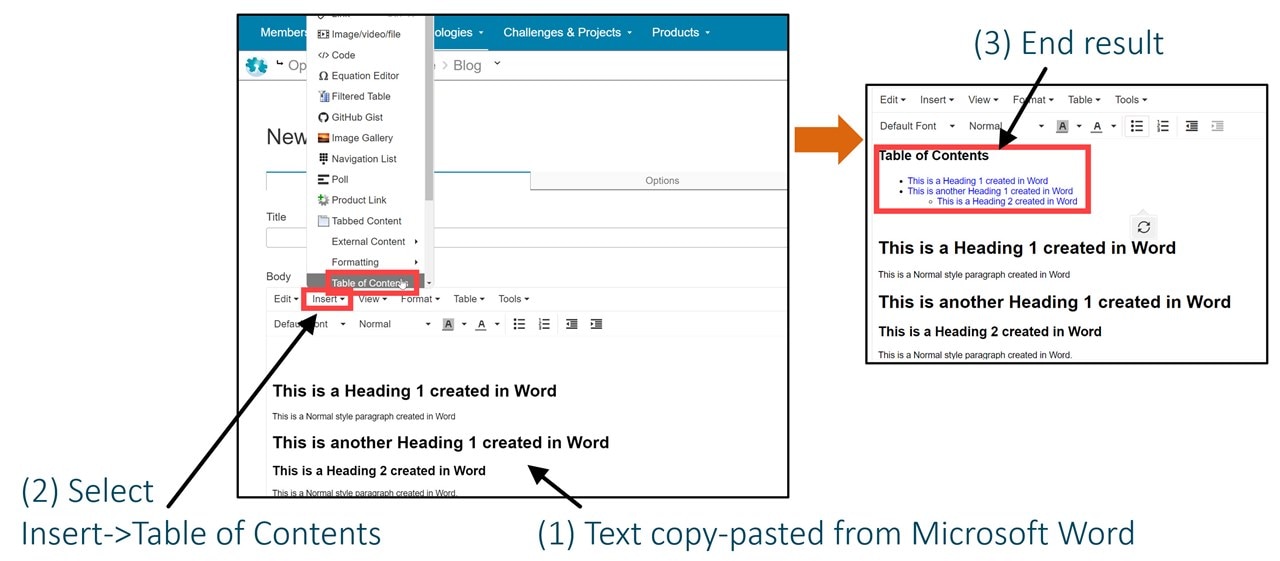The image size is (1280, 561).
Task: Open the Challenges & Projects navigation dropdown
Action: pyautogui.click(x=567, y=32)
